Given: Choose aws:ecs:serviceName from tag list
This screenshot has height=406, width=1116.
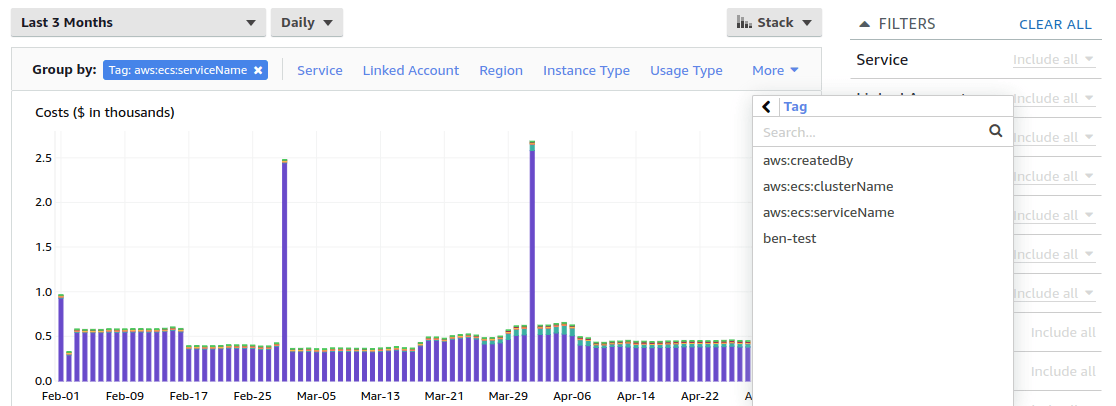Looking at the screenshot, I should 828,212.
